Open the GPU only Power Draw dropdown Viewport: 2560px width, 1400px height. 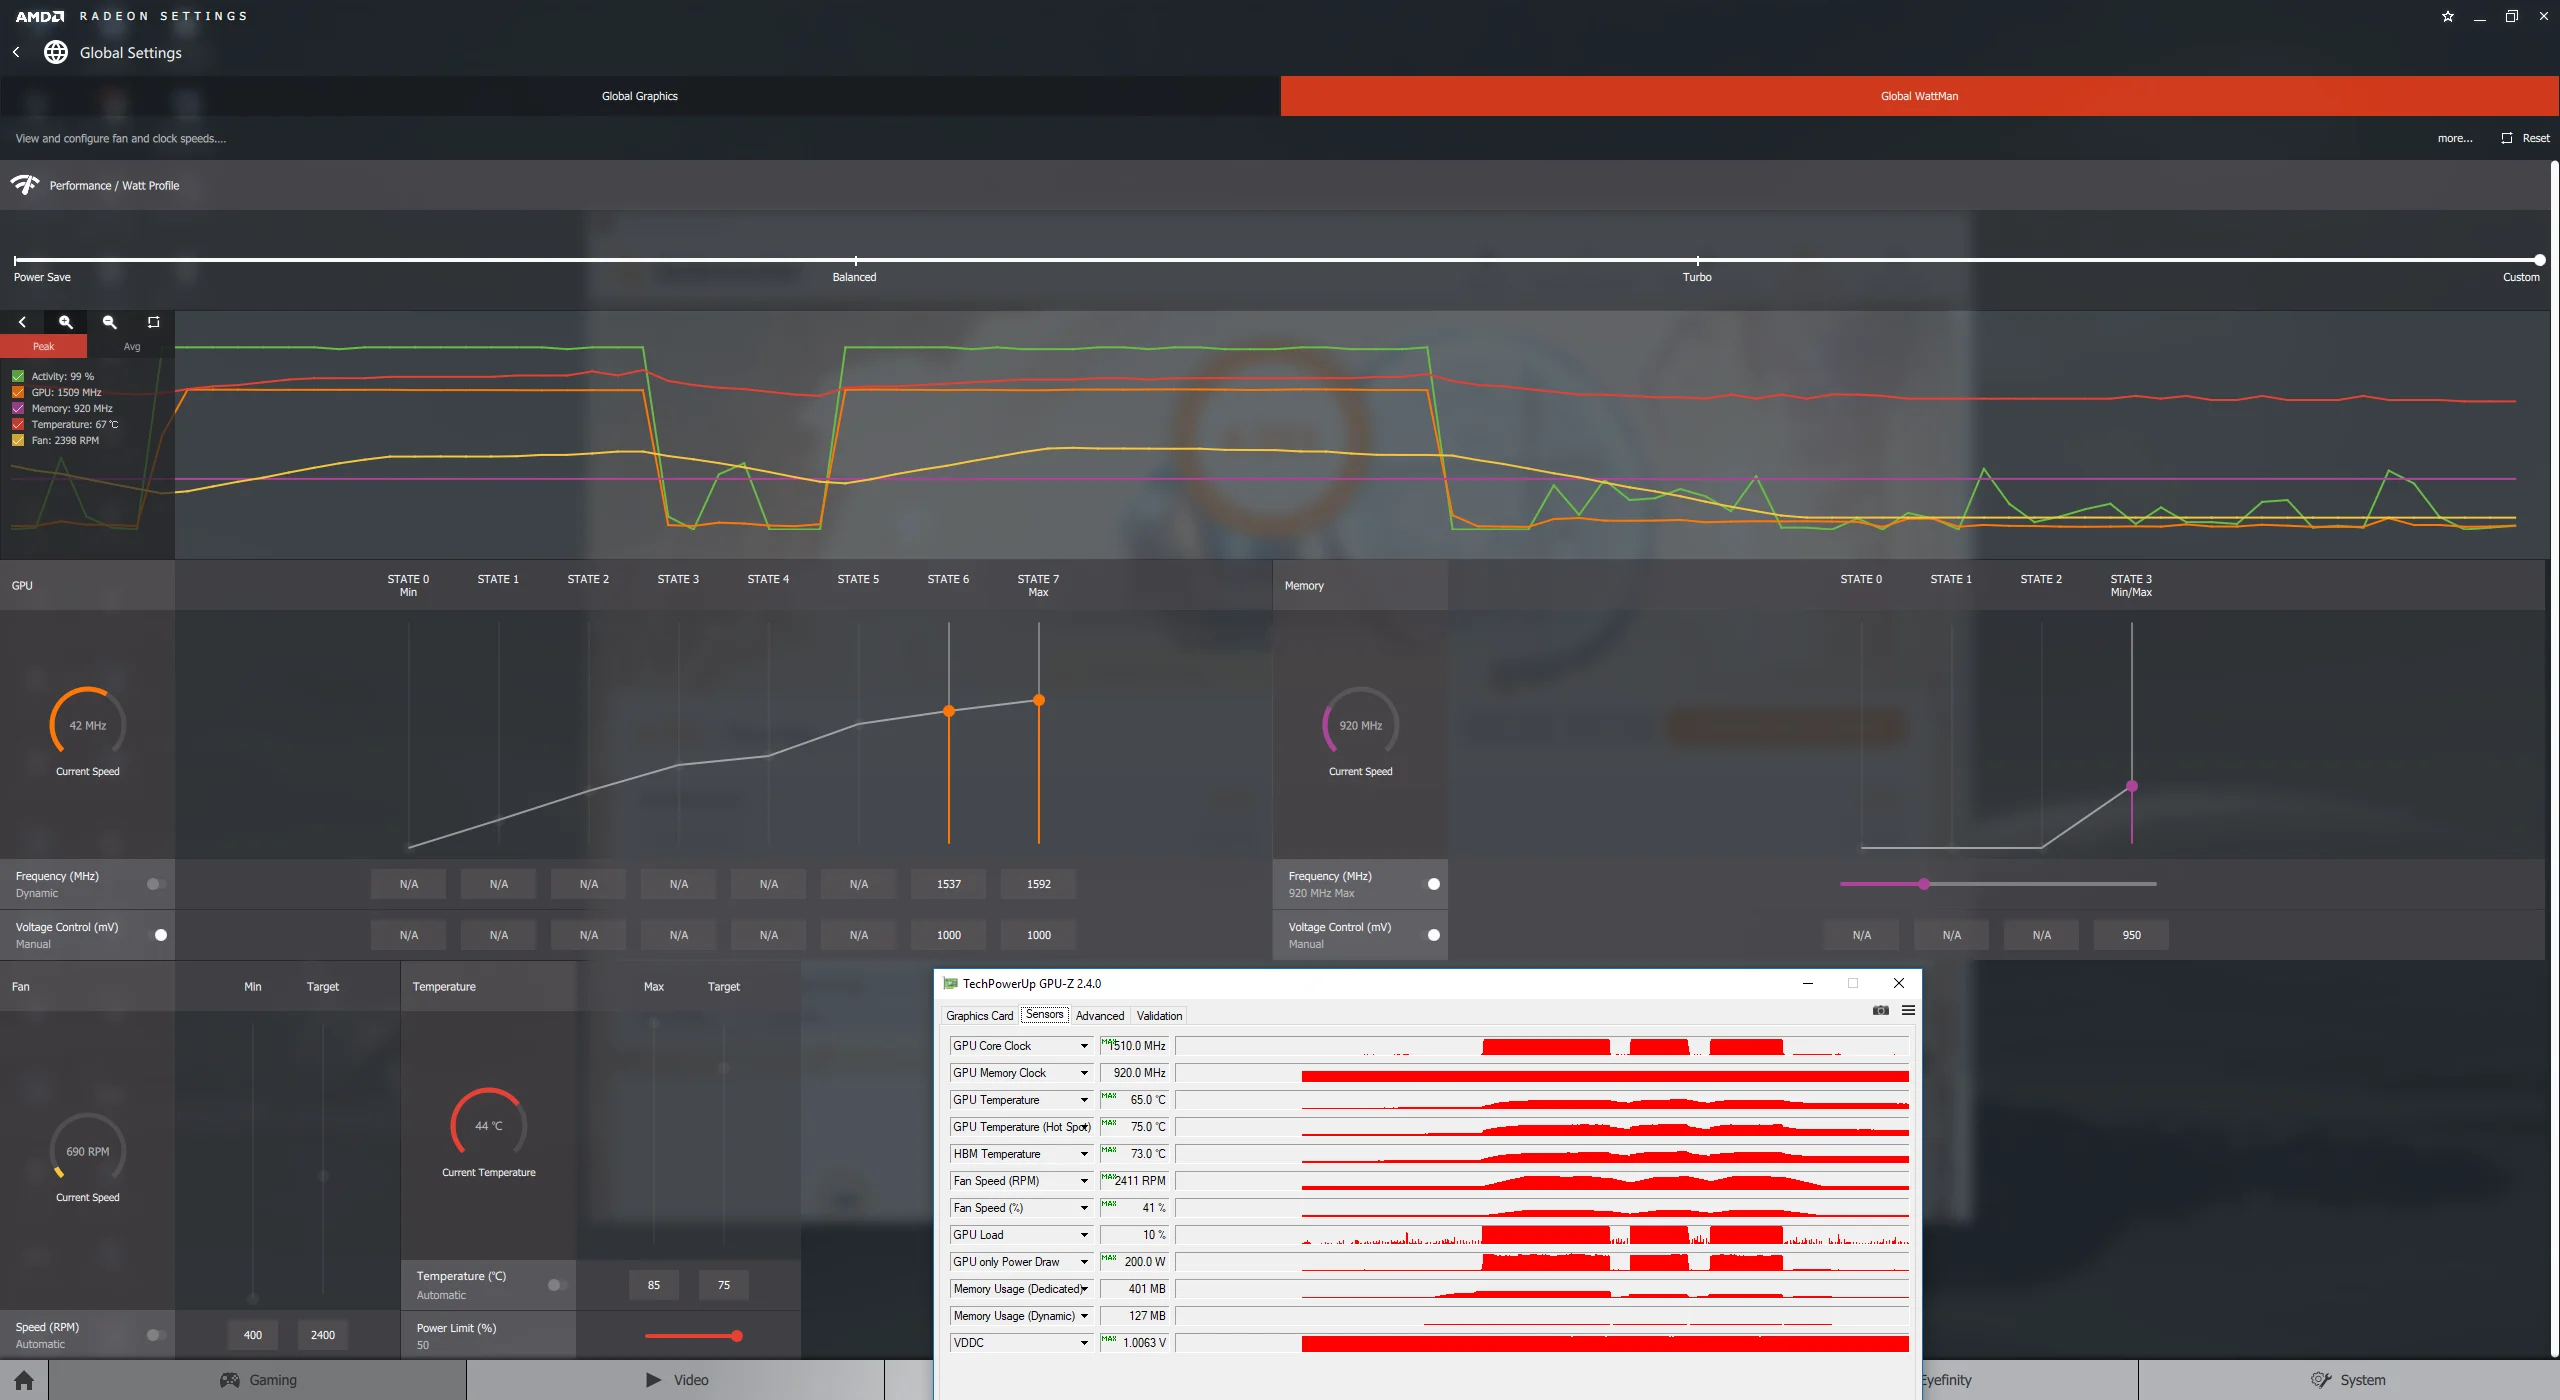tap(1084, 1262)
